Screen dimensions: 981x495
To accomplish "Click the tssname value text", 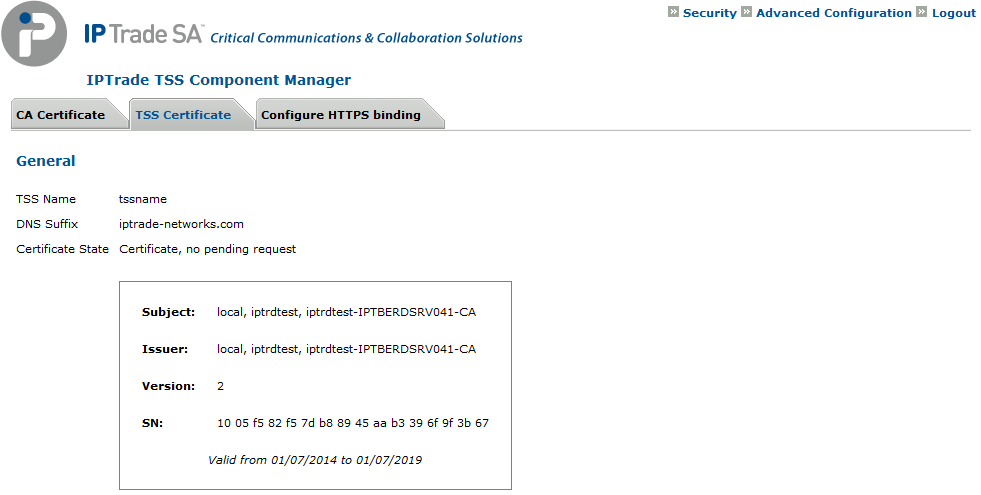I will [143, 199].
